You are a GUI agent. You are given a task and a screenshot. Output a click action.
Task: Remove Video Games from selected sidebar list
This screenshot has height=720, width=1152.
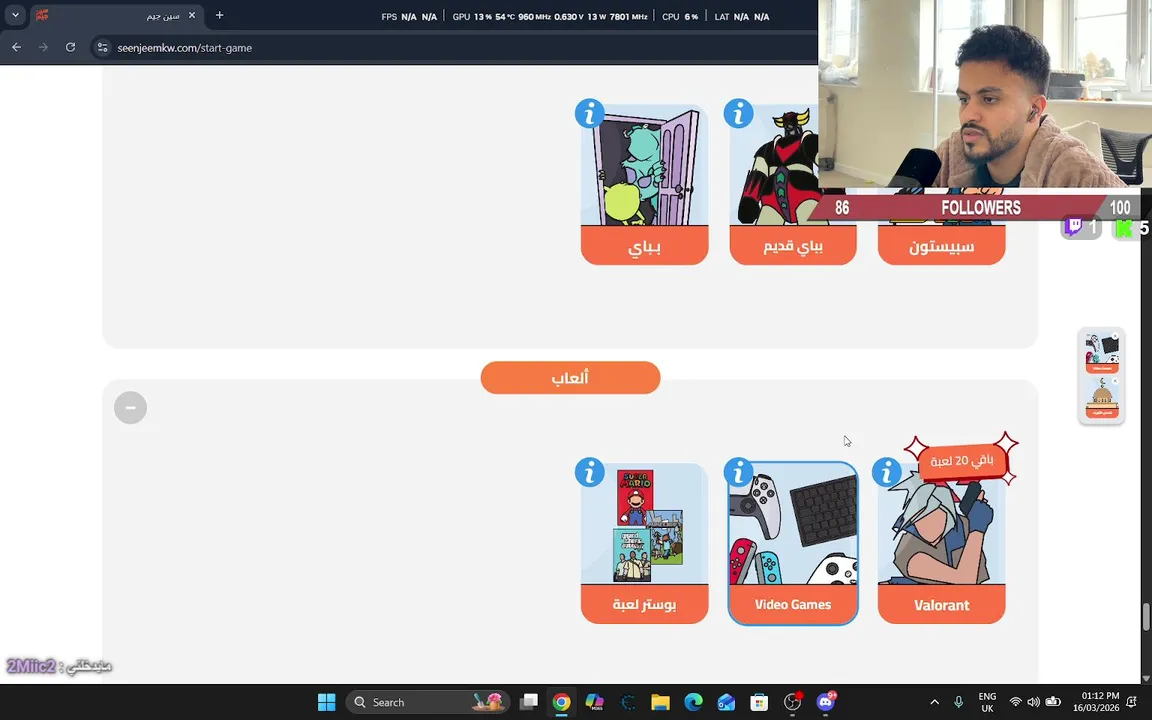[1115, 336]
